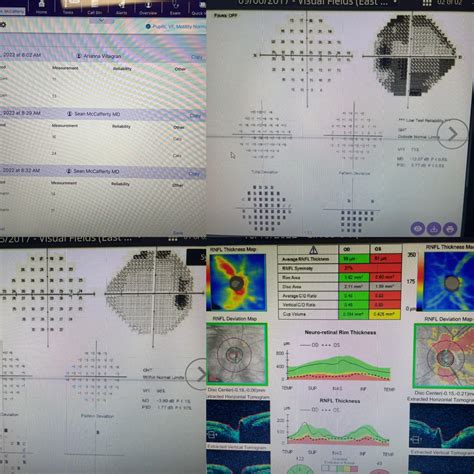The height and width of the screenshot is (474, 474).
Task: Copy the 8:32 AM Sean McCafferty entry
Action: click(x=194, y=173)
